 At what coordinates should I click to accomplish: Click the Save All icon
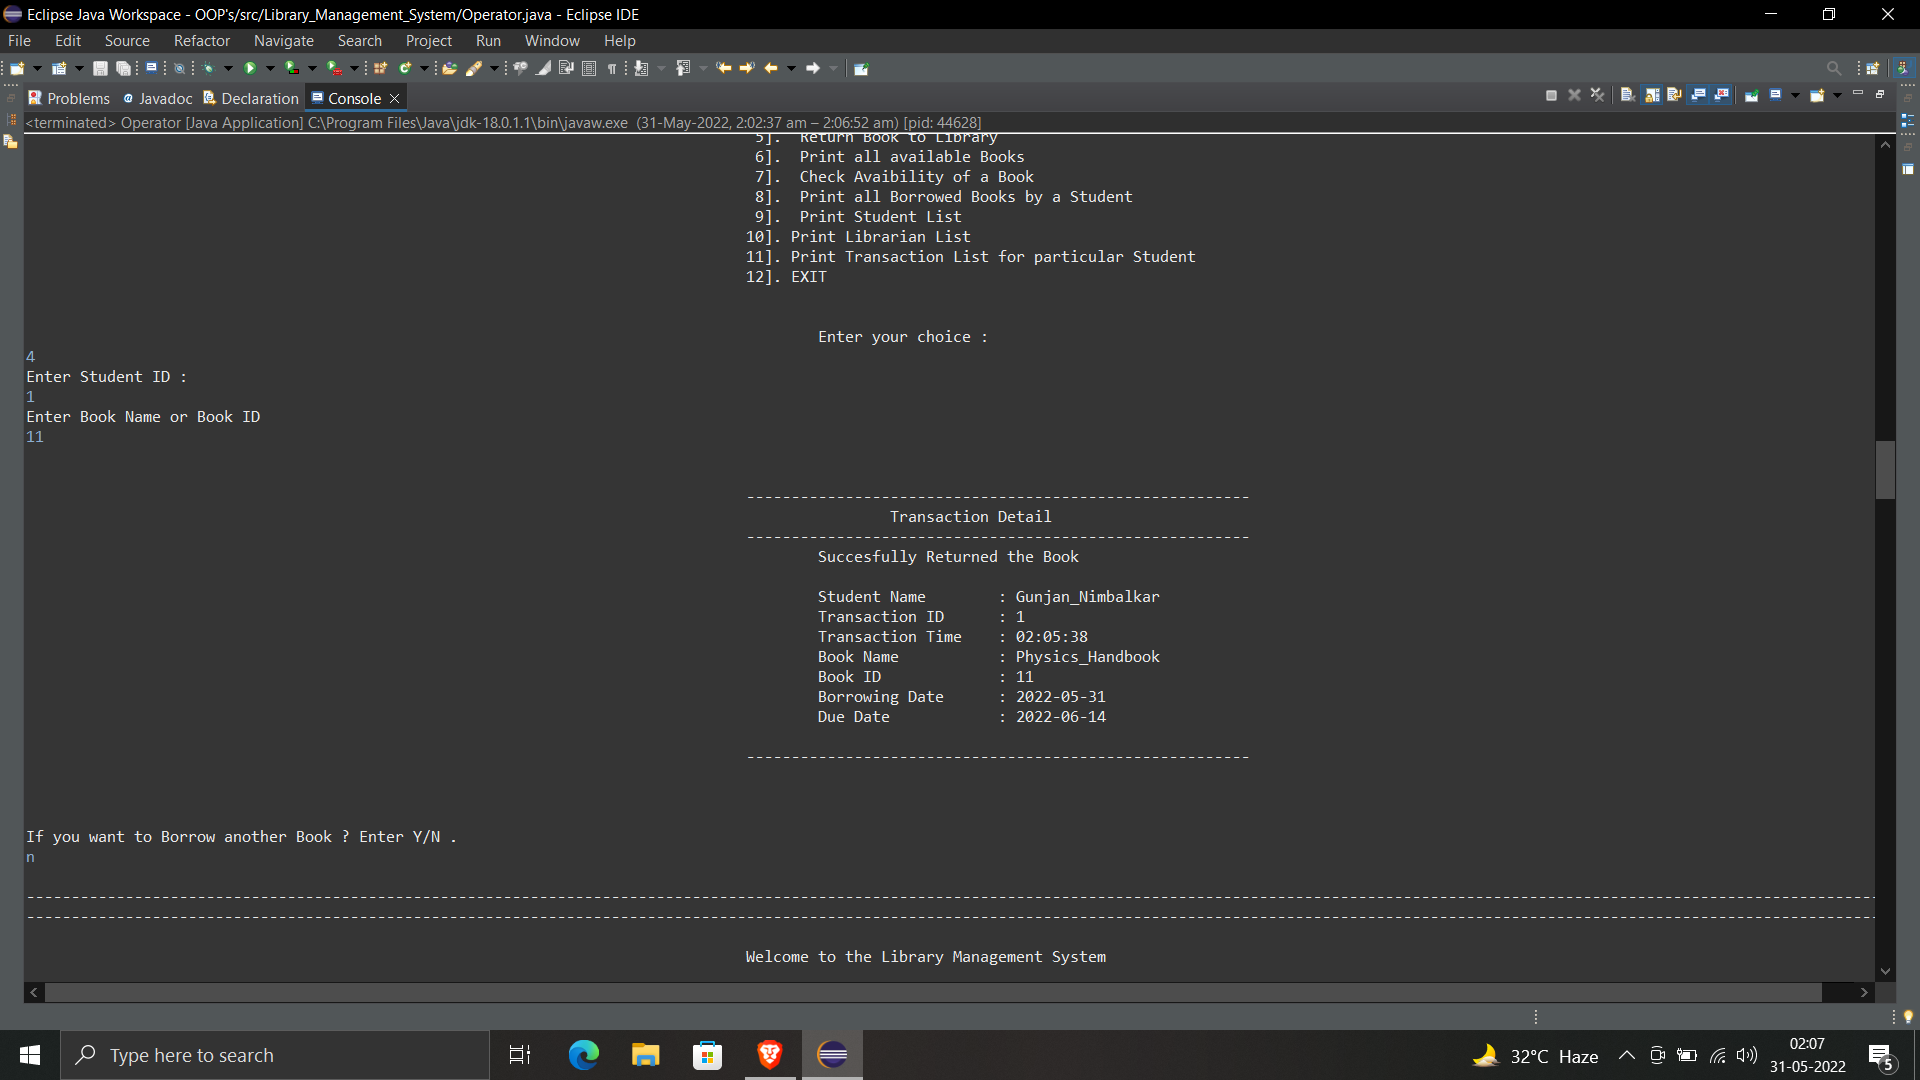click(x=123, y=68)
